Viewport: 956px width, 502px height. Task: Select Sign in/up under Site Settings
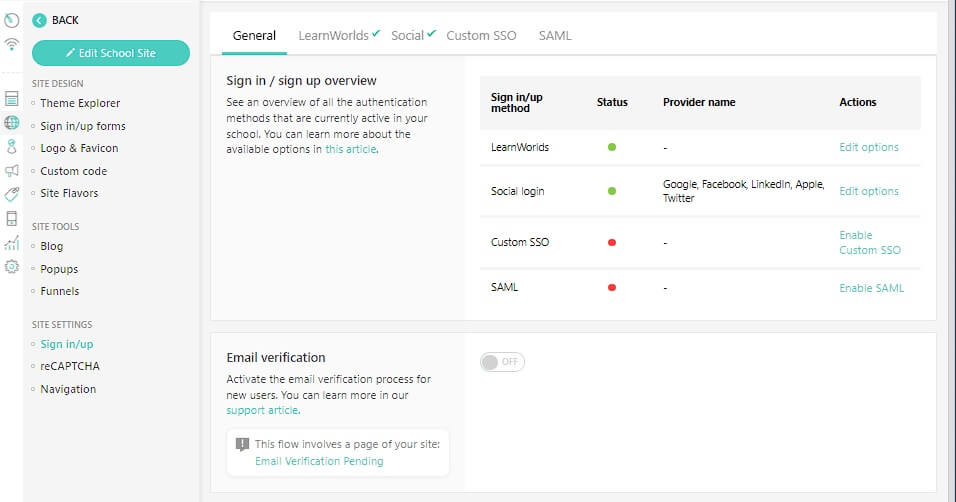pos(66,344)
